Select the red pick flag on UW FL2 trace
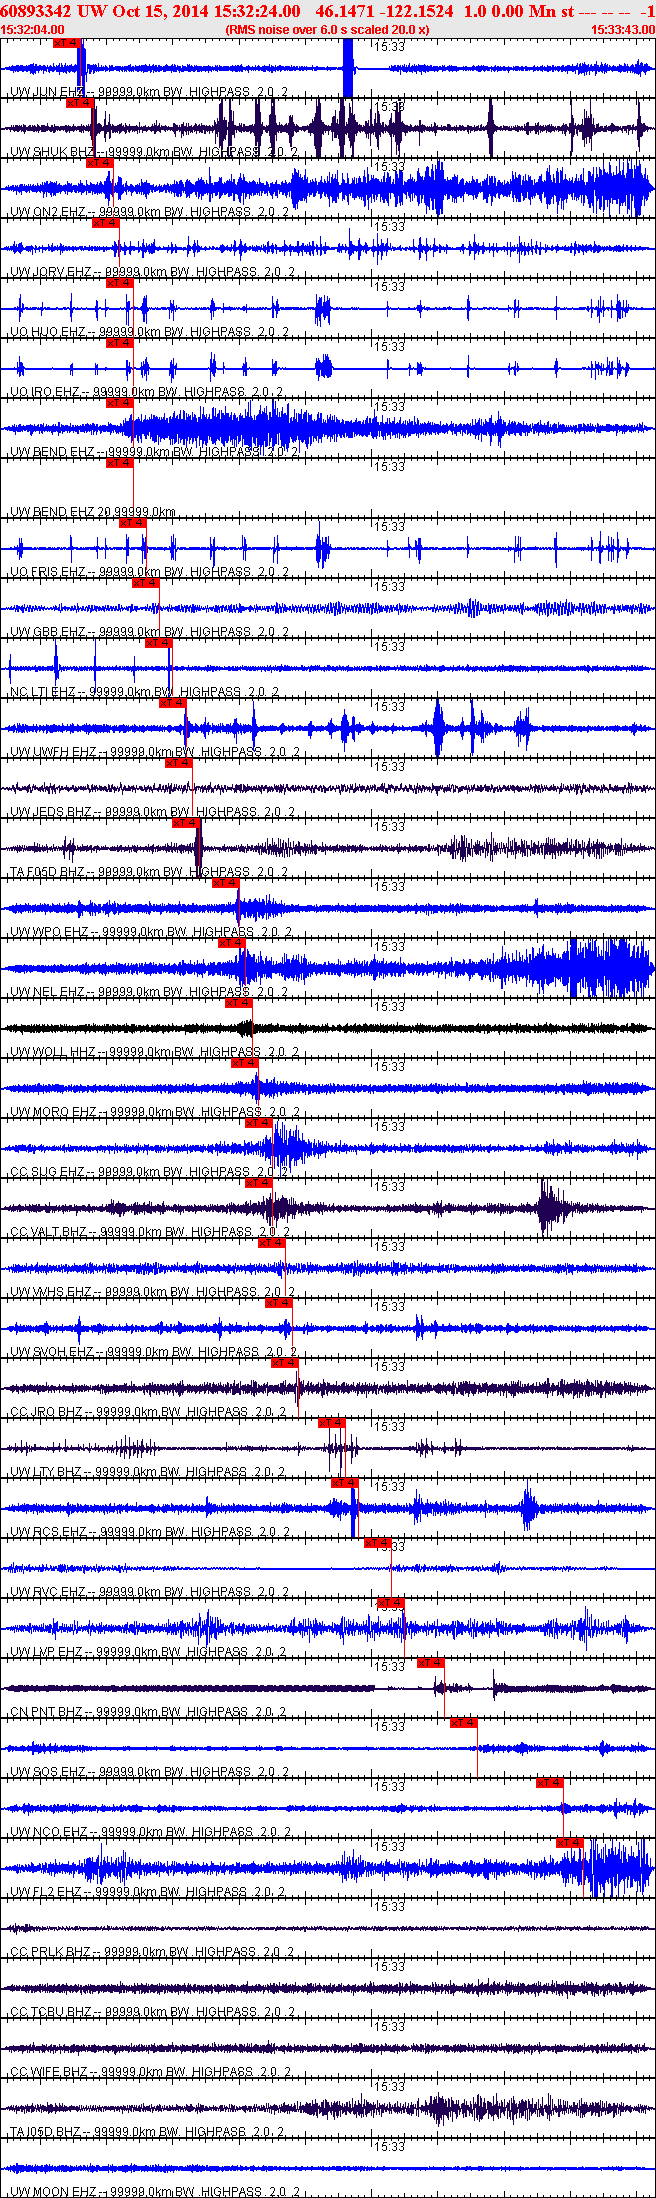Image resolution: width=656 pixels, height=2198 pixels. tap(569, 1843)
